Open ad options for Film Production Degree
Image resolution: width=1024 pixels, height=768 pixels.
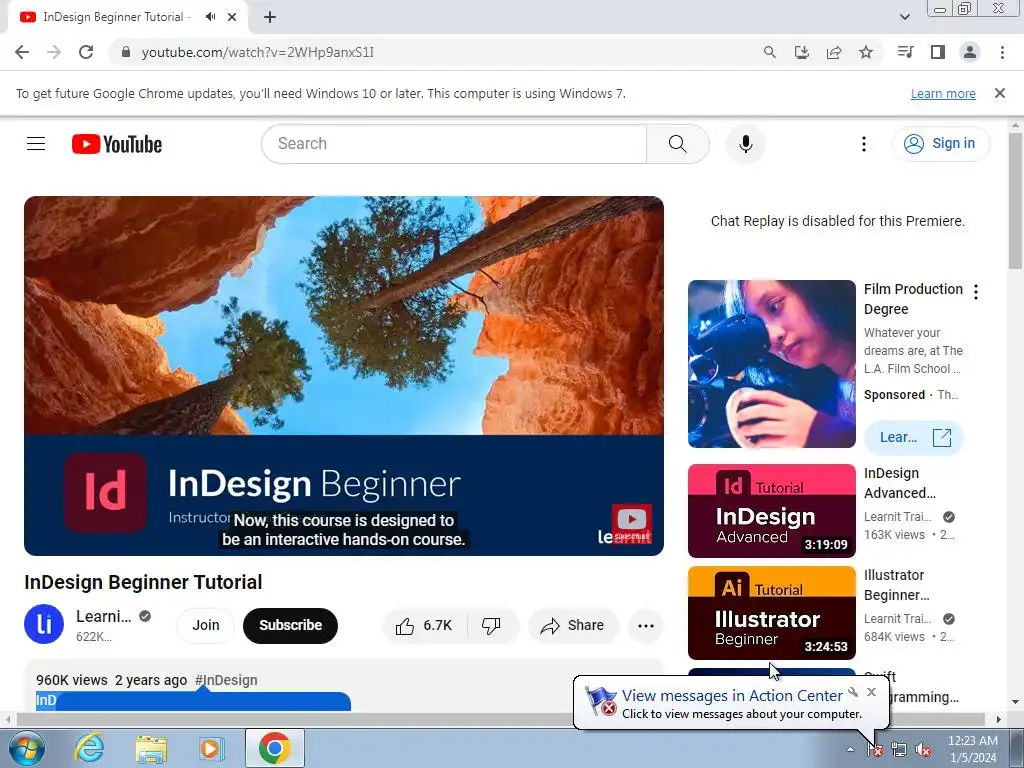tap(976, 292)
